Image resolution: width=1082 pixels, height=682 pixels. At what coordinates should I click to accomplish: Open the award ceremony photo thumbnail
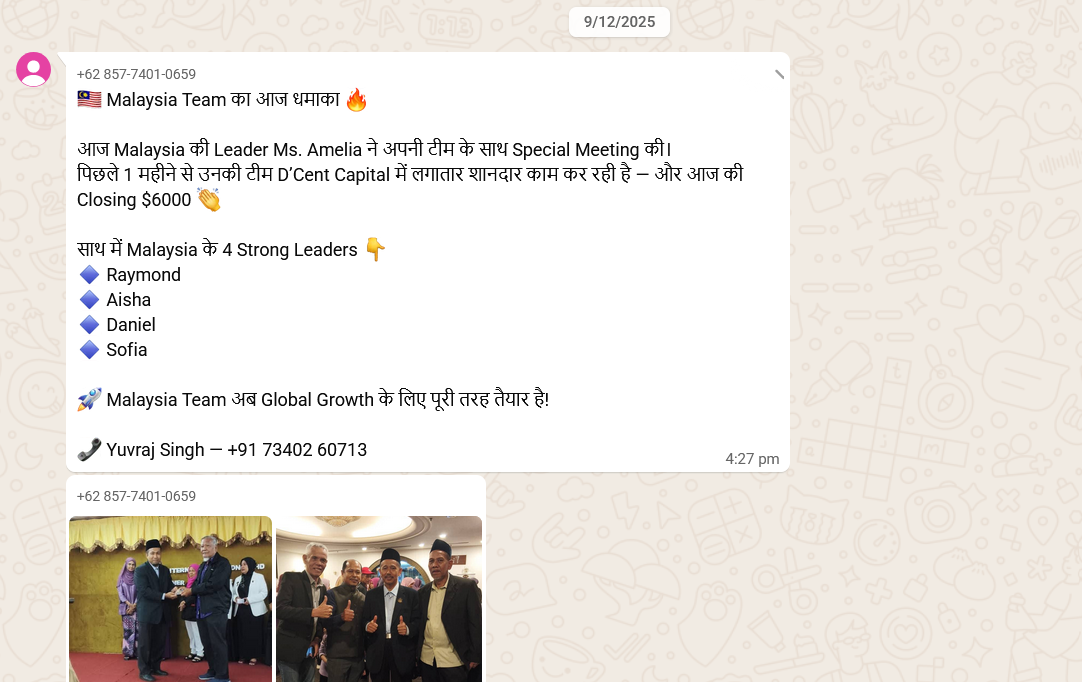[170, 598]
